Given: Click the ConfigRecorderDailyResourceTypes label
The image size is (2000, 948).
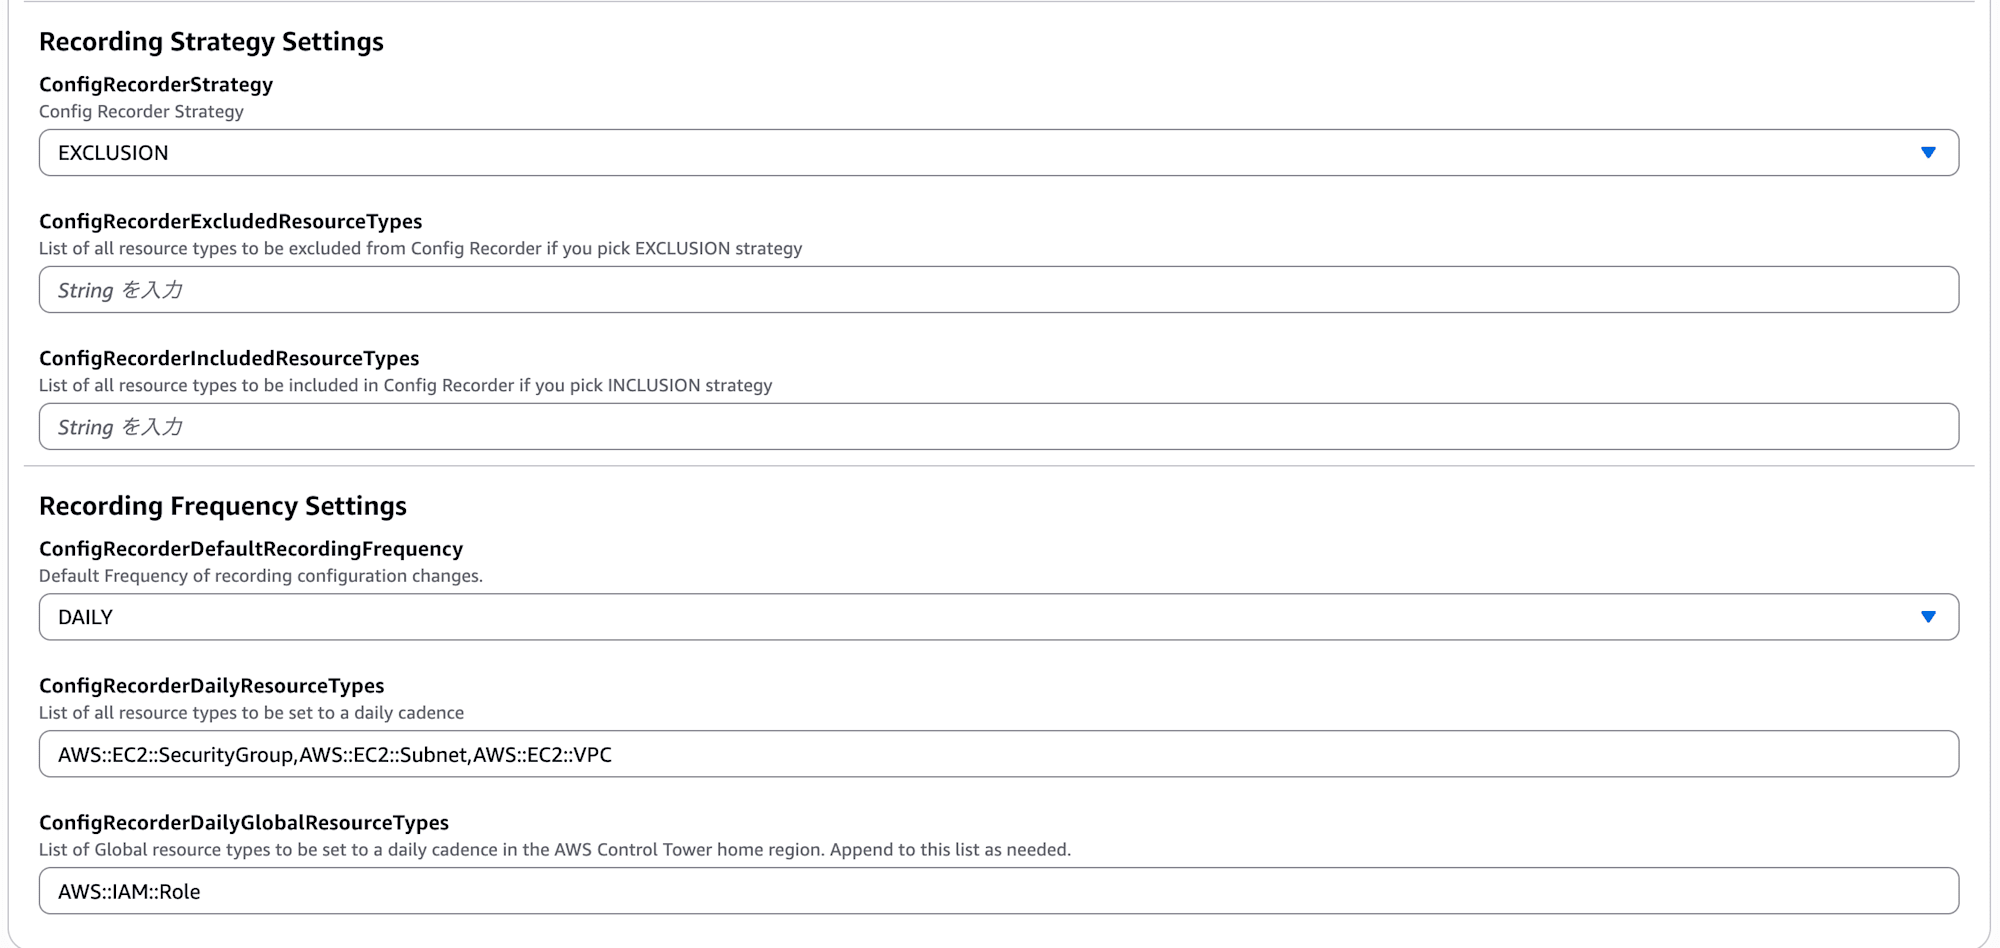Looking at the screenshot, I should [x=211, y=686].
